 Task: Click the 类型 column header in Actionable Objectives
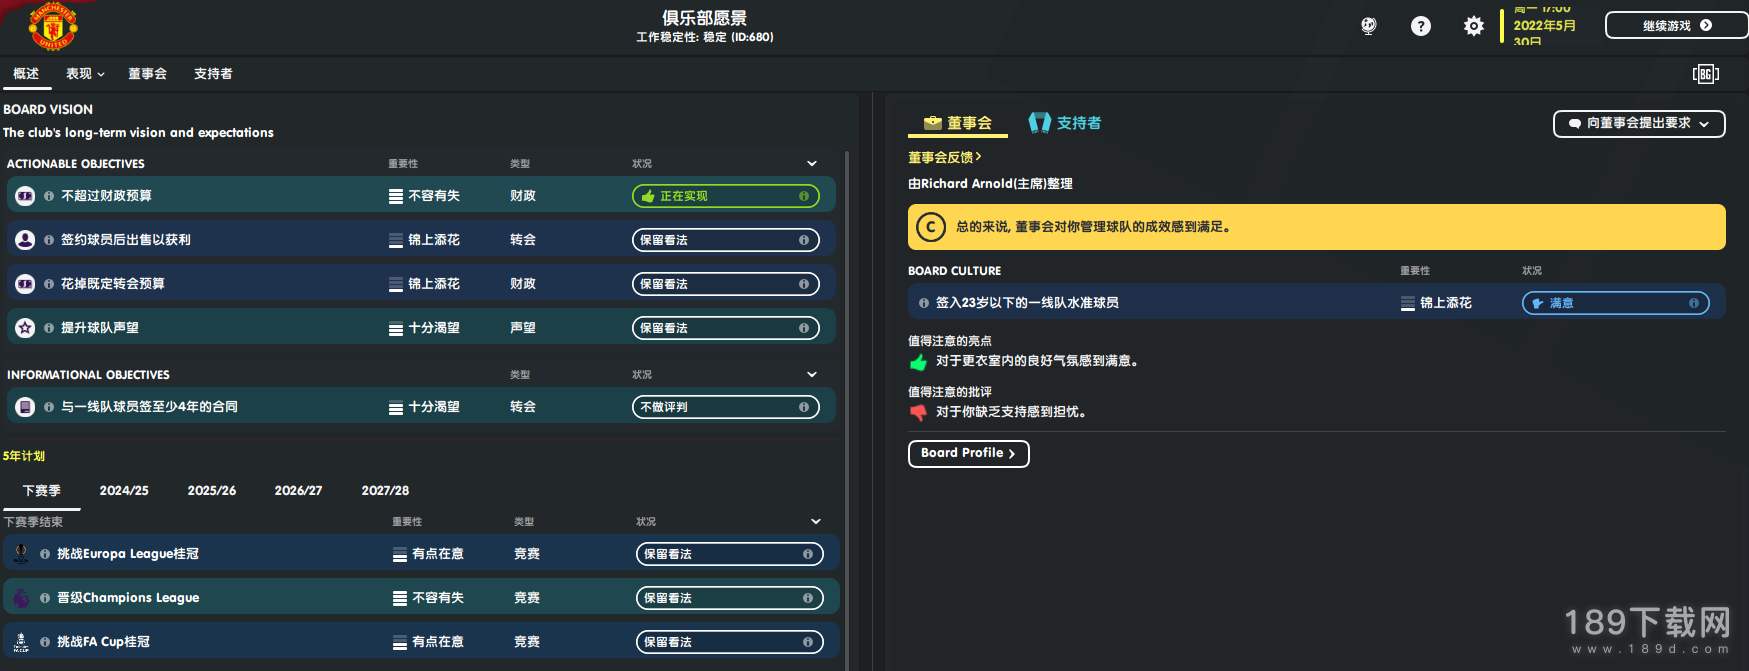(x=520, y=164)
